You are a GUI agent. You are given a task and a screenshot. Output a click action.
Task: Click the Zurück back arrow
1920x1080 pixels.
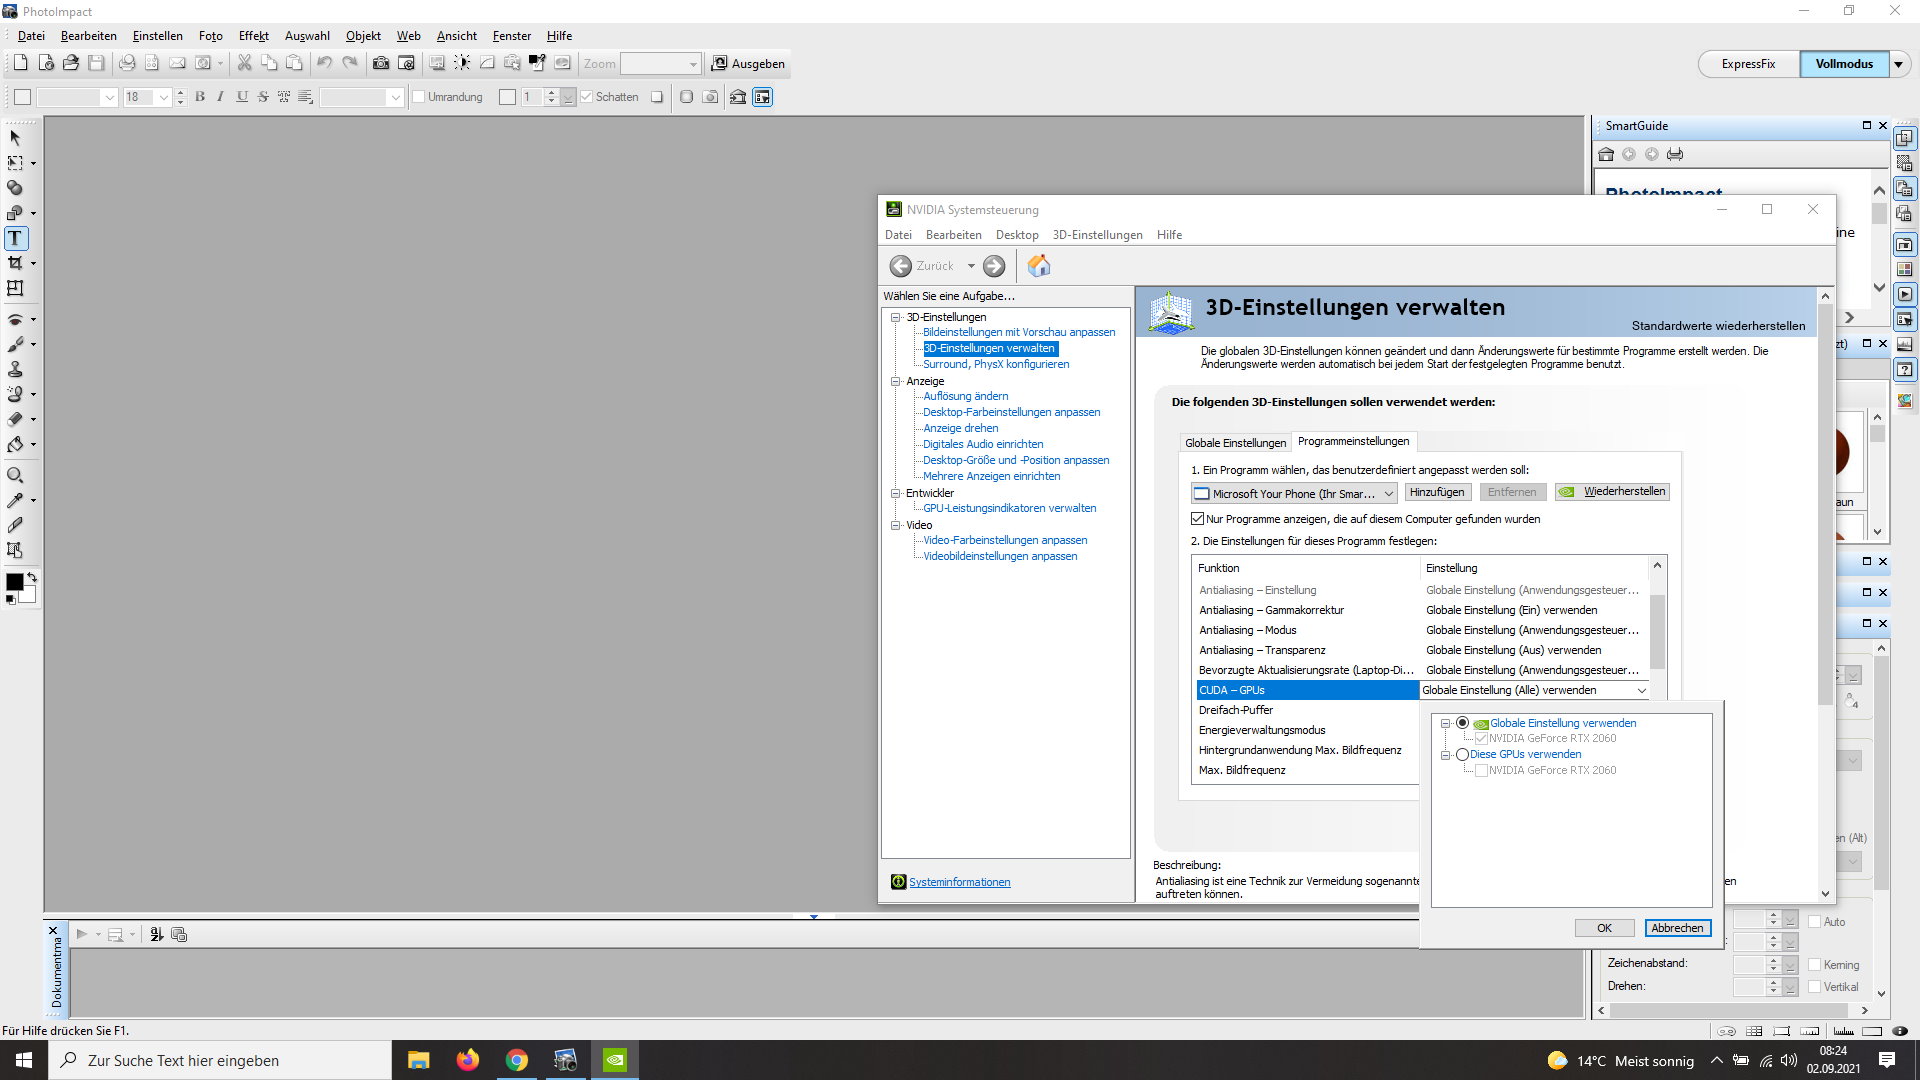[901, 265]
